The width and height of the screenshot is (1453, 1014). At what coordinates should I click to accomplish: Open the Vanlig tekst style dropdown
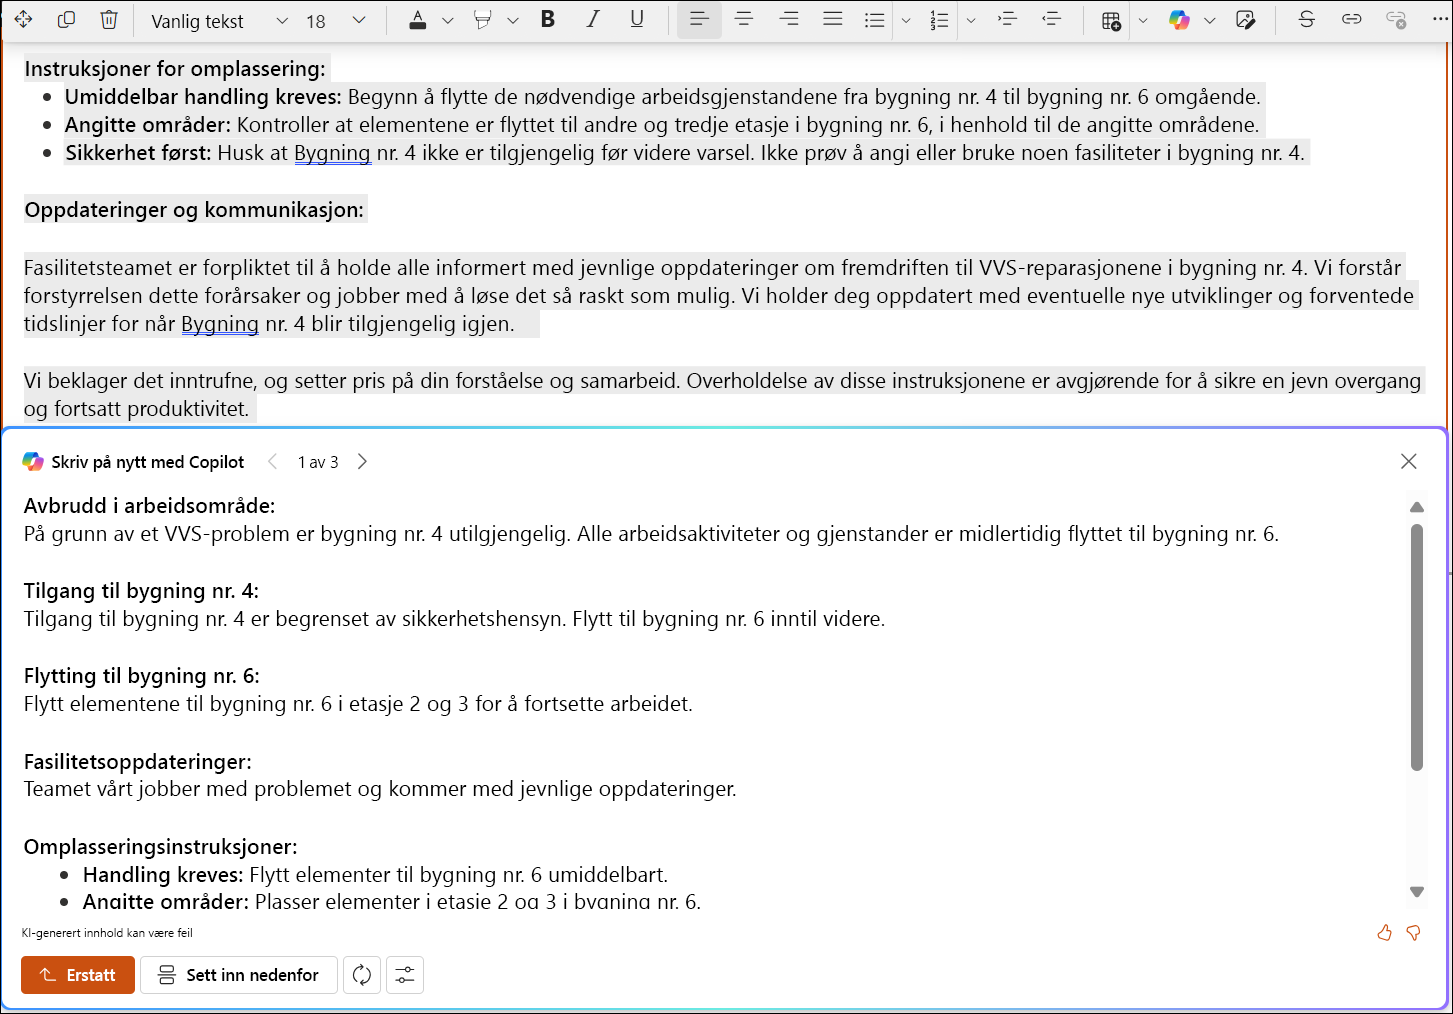[218, 21]
